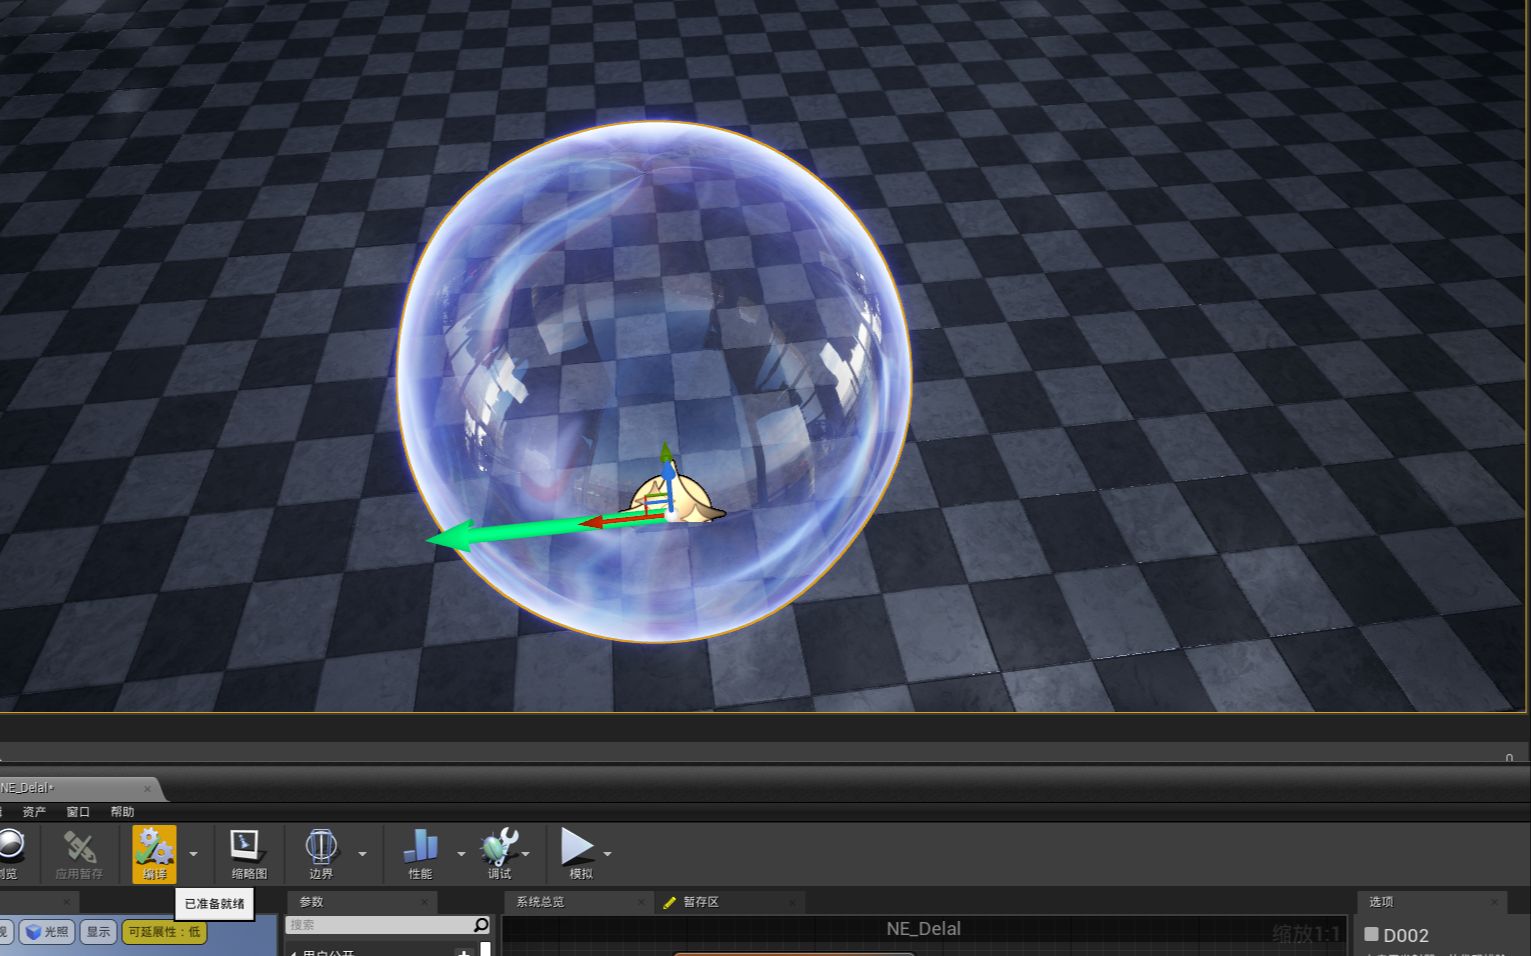Image resolution: width=1531 pixels, height=956 pixels.
Task: Click the magnifier icon in the parameters search
Action: (481, 925)
